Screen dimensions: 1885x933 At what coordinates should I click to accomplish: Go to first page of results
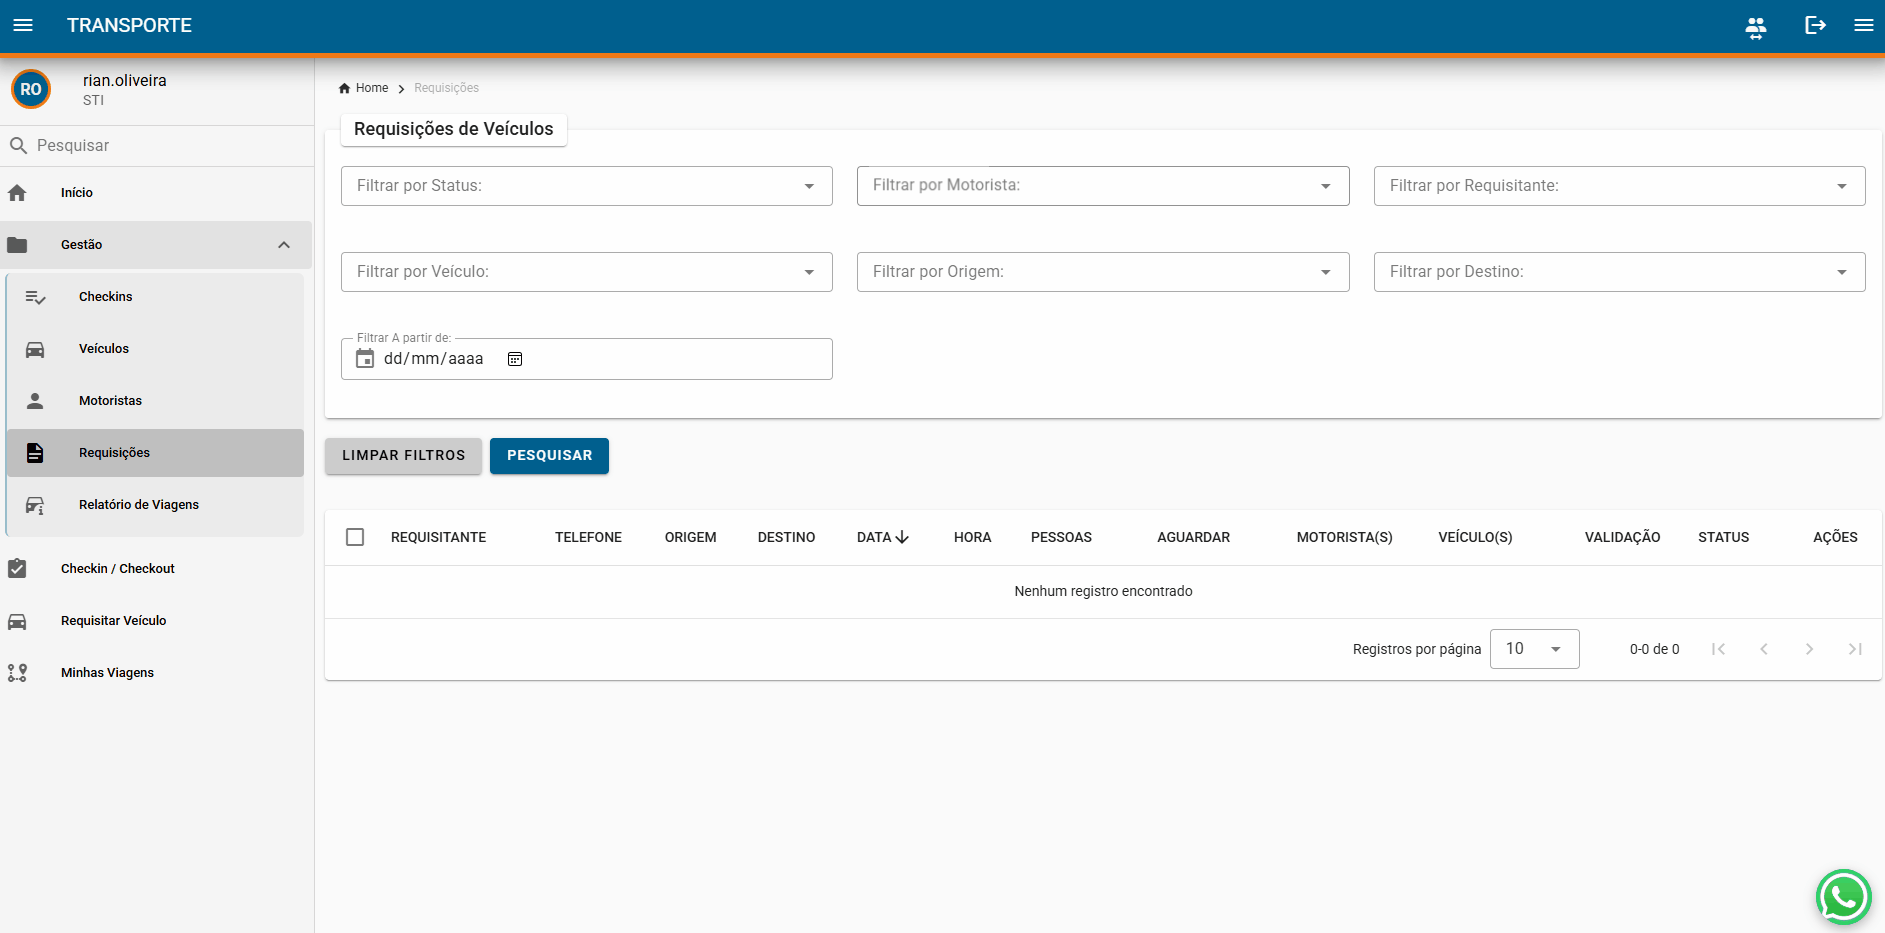point(1718,649)
